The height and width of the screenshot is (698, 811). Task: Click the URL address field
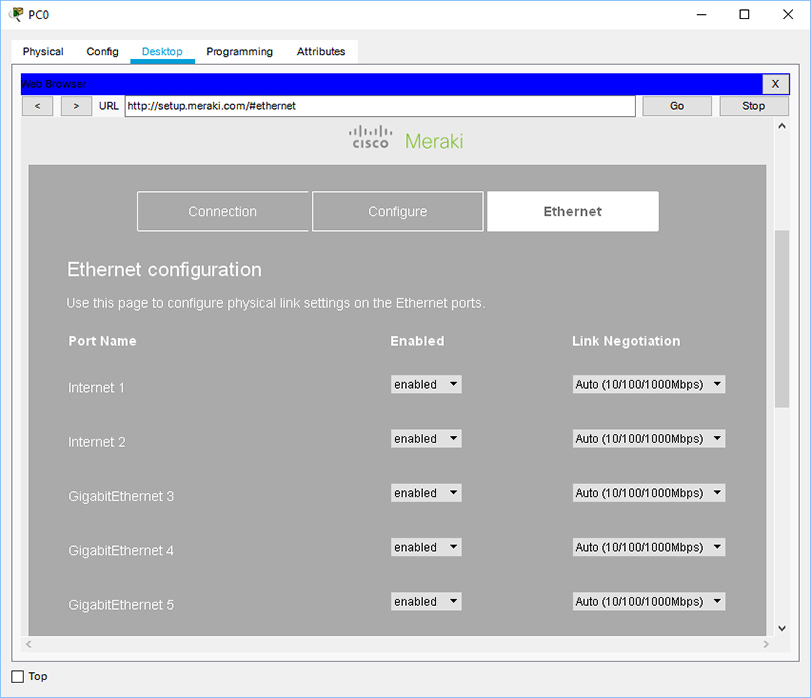pyautogui.click(x=380, y=106)
